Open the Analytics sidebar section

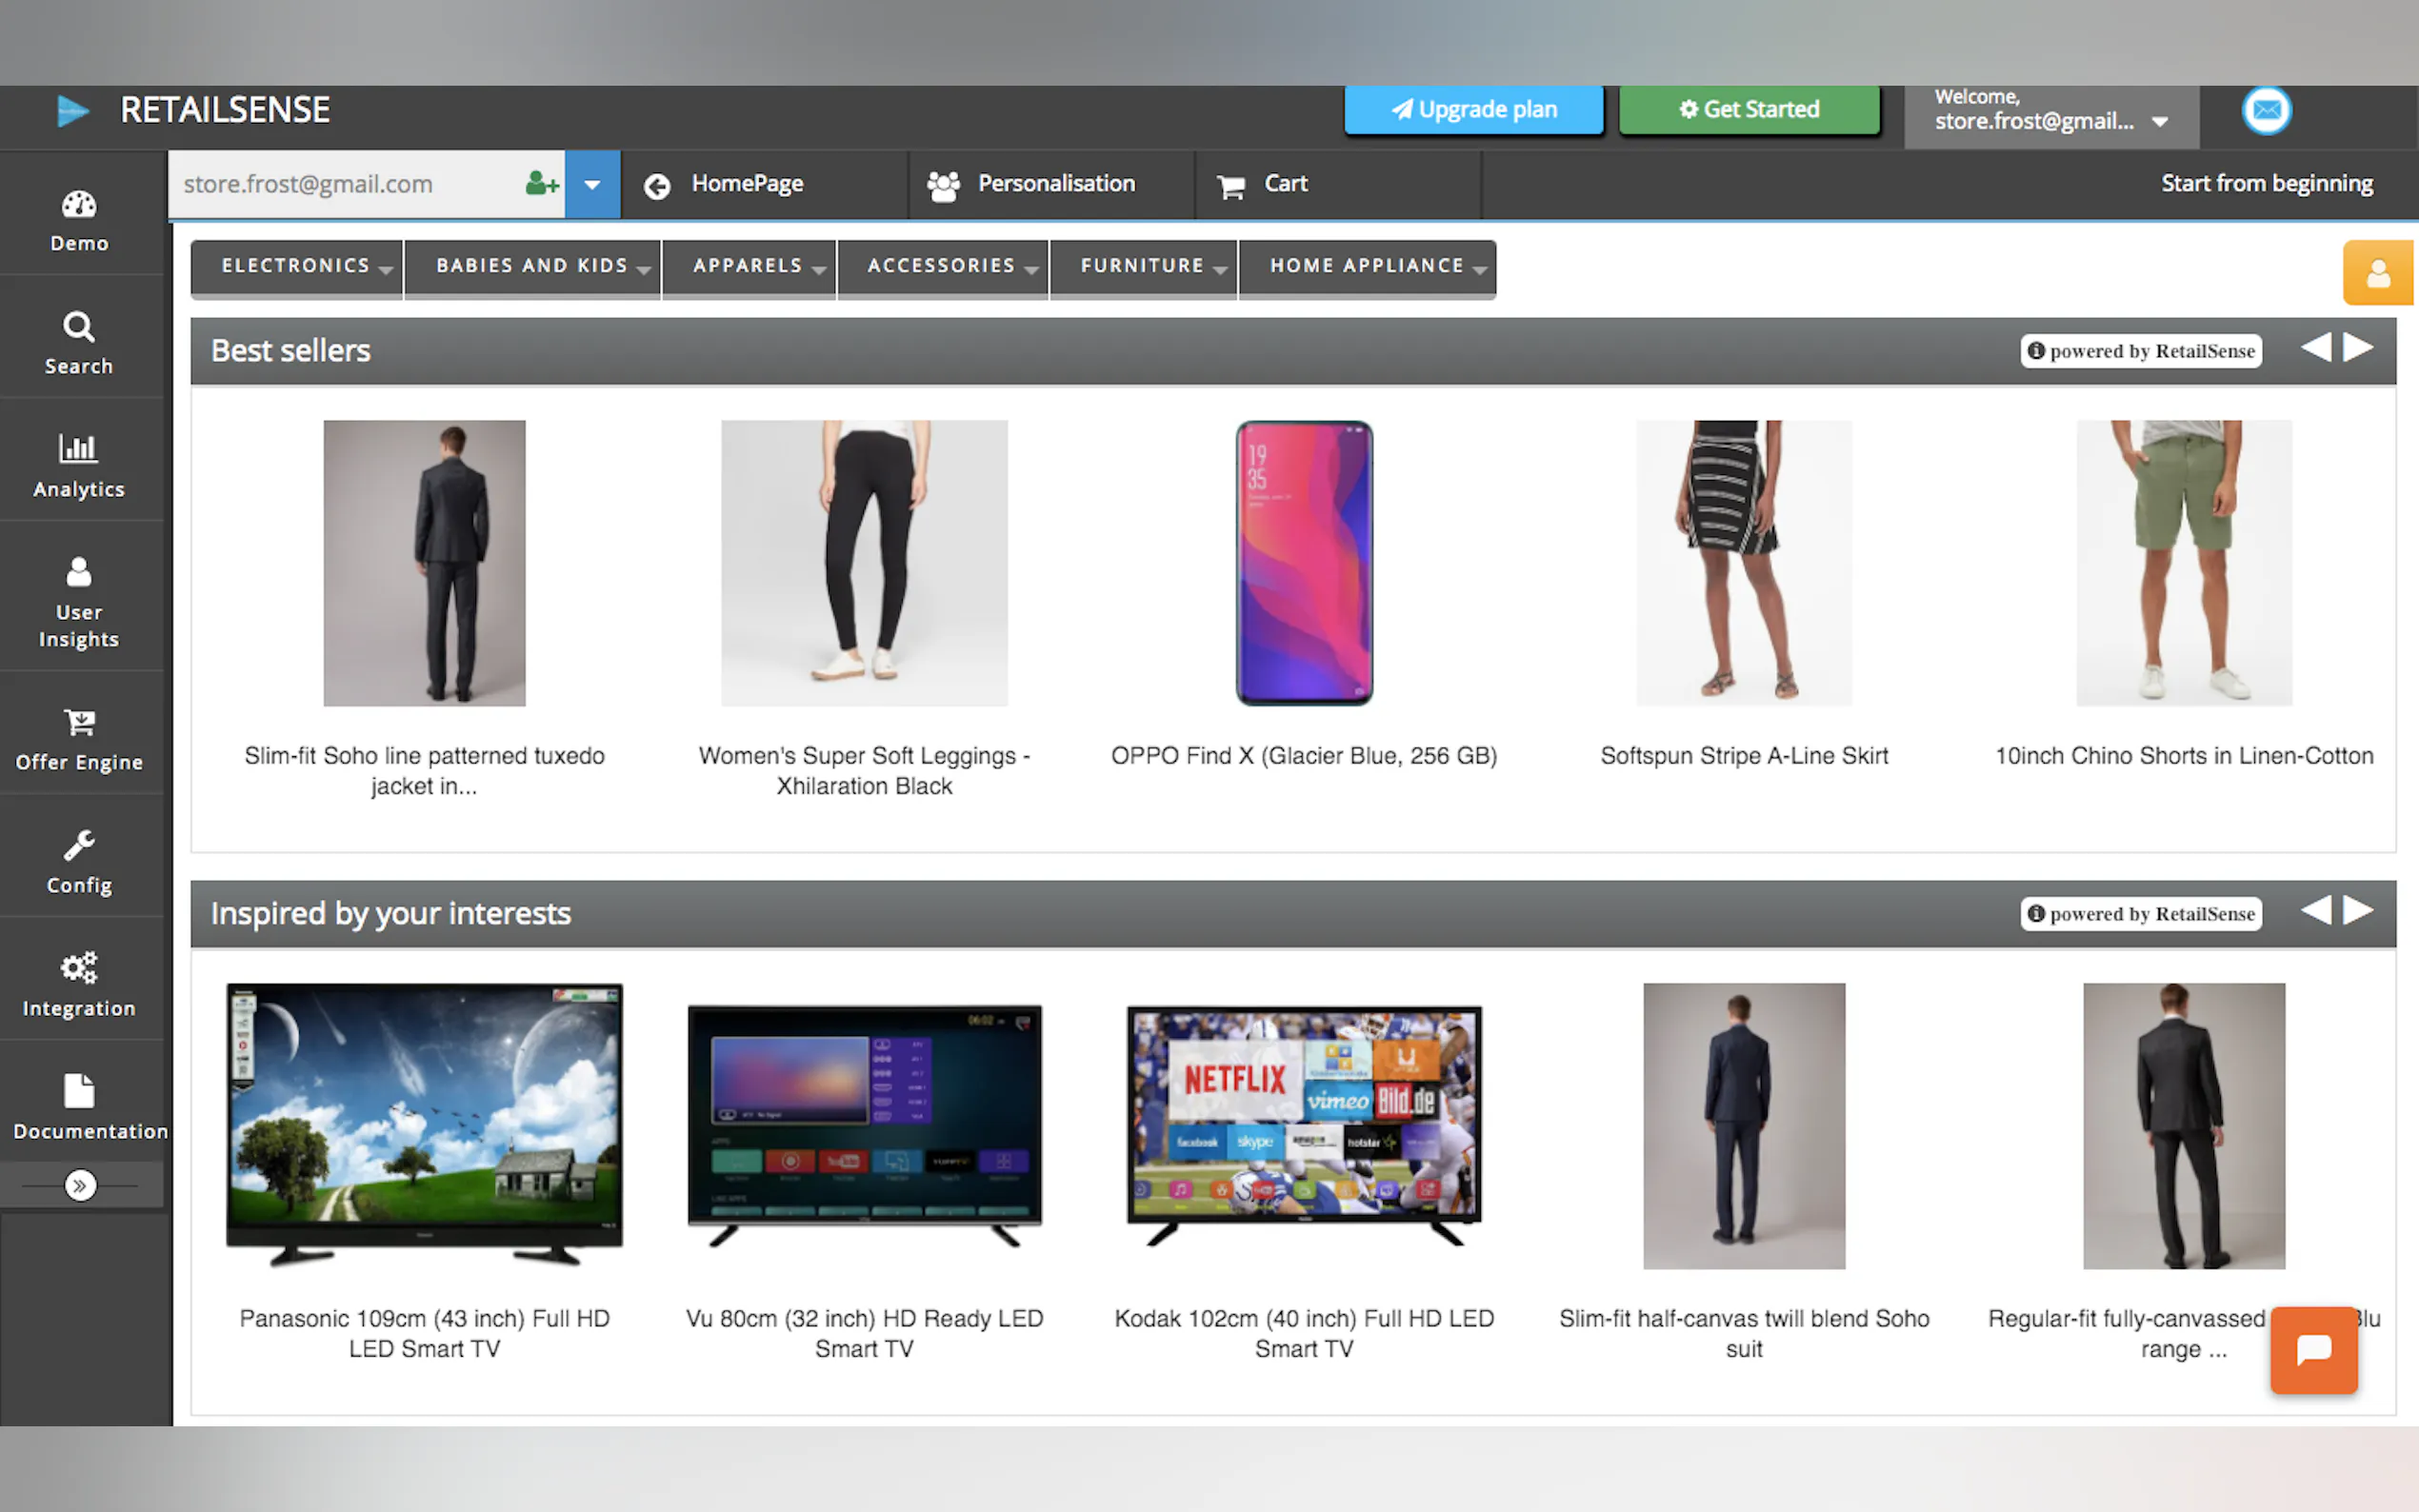[x=80, y=466]
